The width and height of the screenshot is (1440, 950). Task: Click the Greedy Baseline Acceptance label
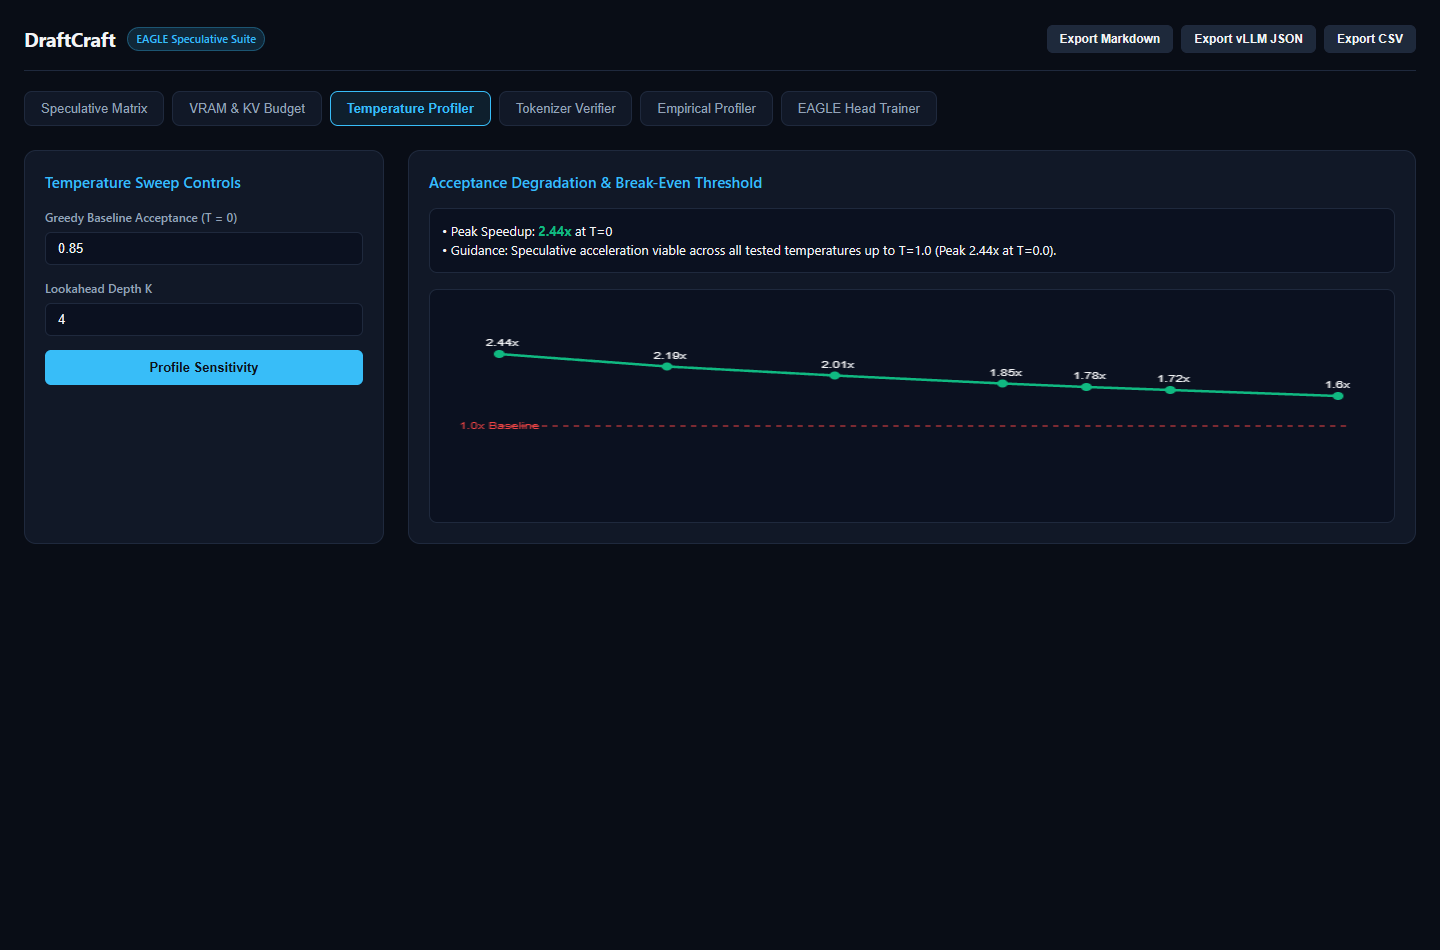pyautogui.click(x=141, y=218)
